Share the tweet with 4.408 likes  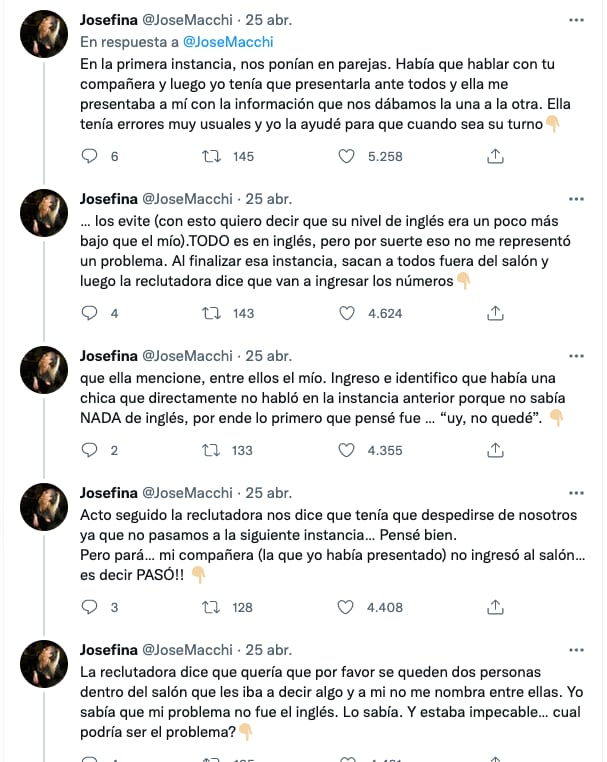click(x=495, y=607)
